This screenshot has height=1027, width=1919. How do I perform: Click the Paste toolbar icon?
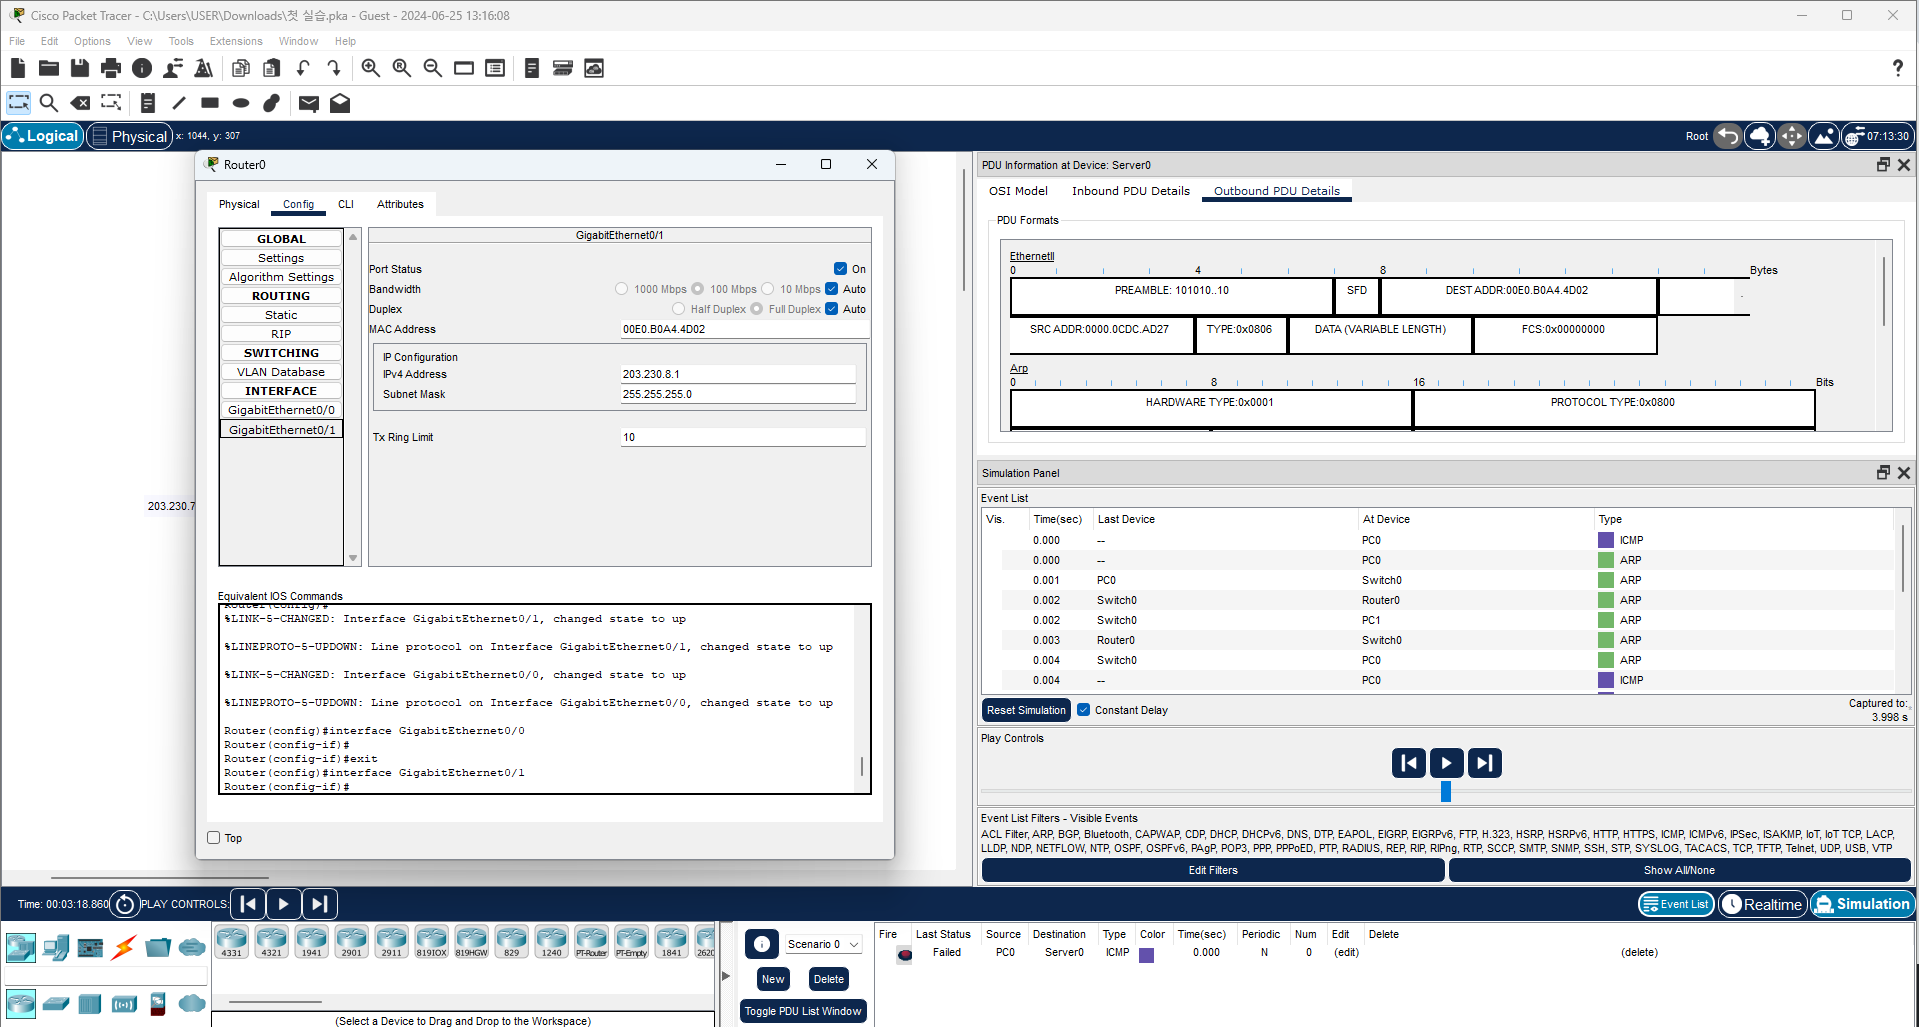[x=271, y=68]
